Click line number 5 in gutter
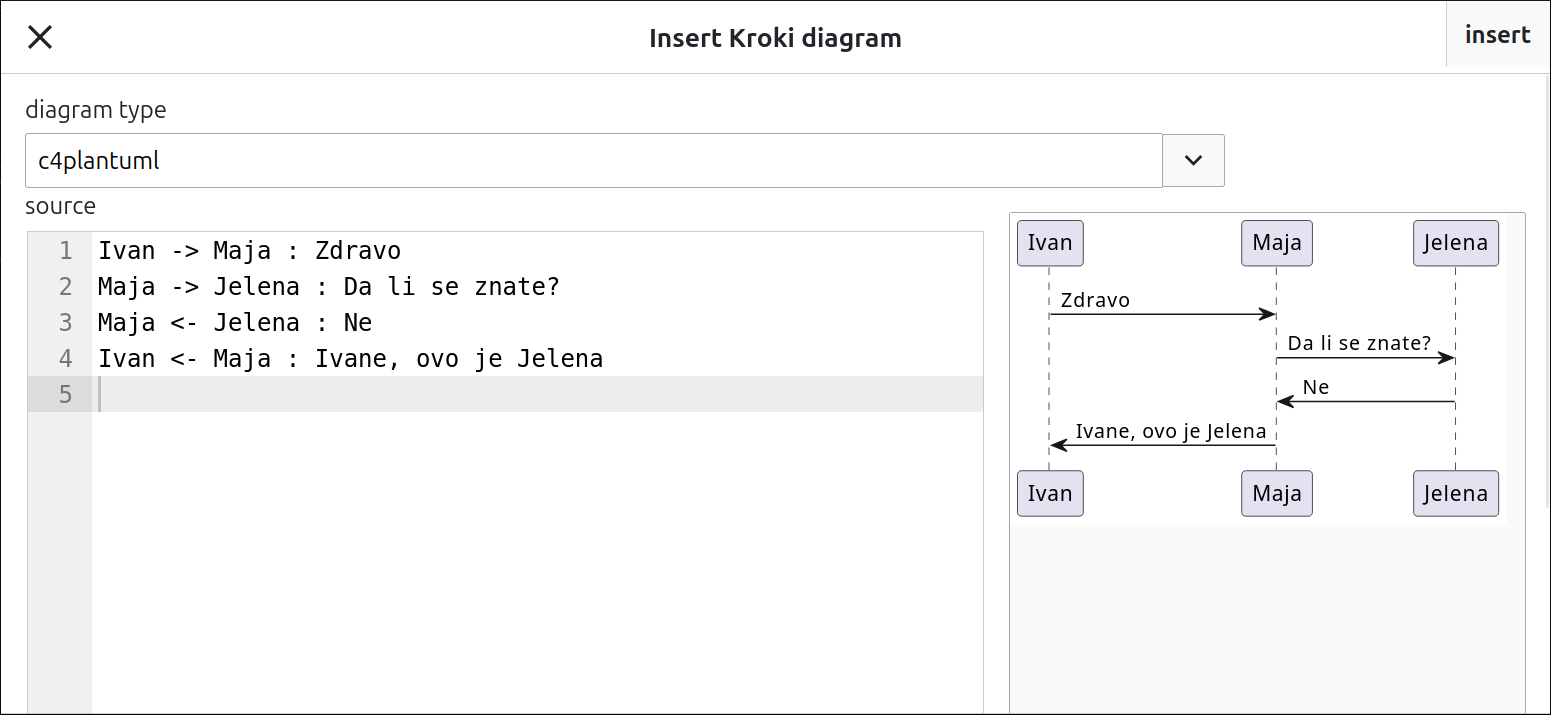The height and width of the screenshot is (715, 1551). point(65,395)
